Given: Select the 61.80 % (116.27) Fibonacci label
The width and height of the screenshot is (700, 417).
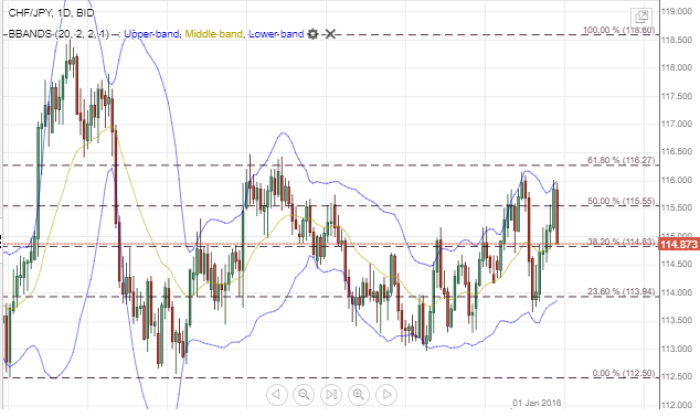Looking at the screenshot, I should point(621,160).
